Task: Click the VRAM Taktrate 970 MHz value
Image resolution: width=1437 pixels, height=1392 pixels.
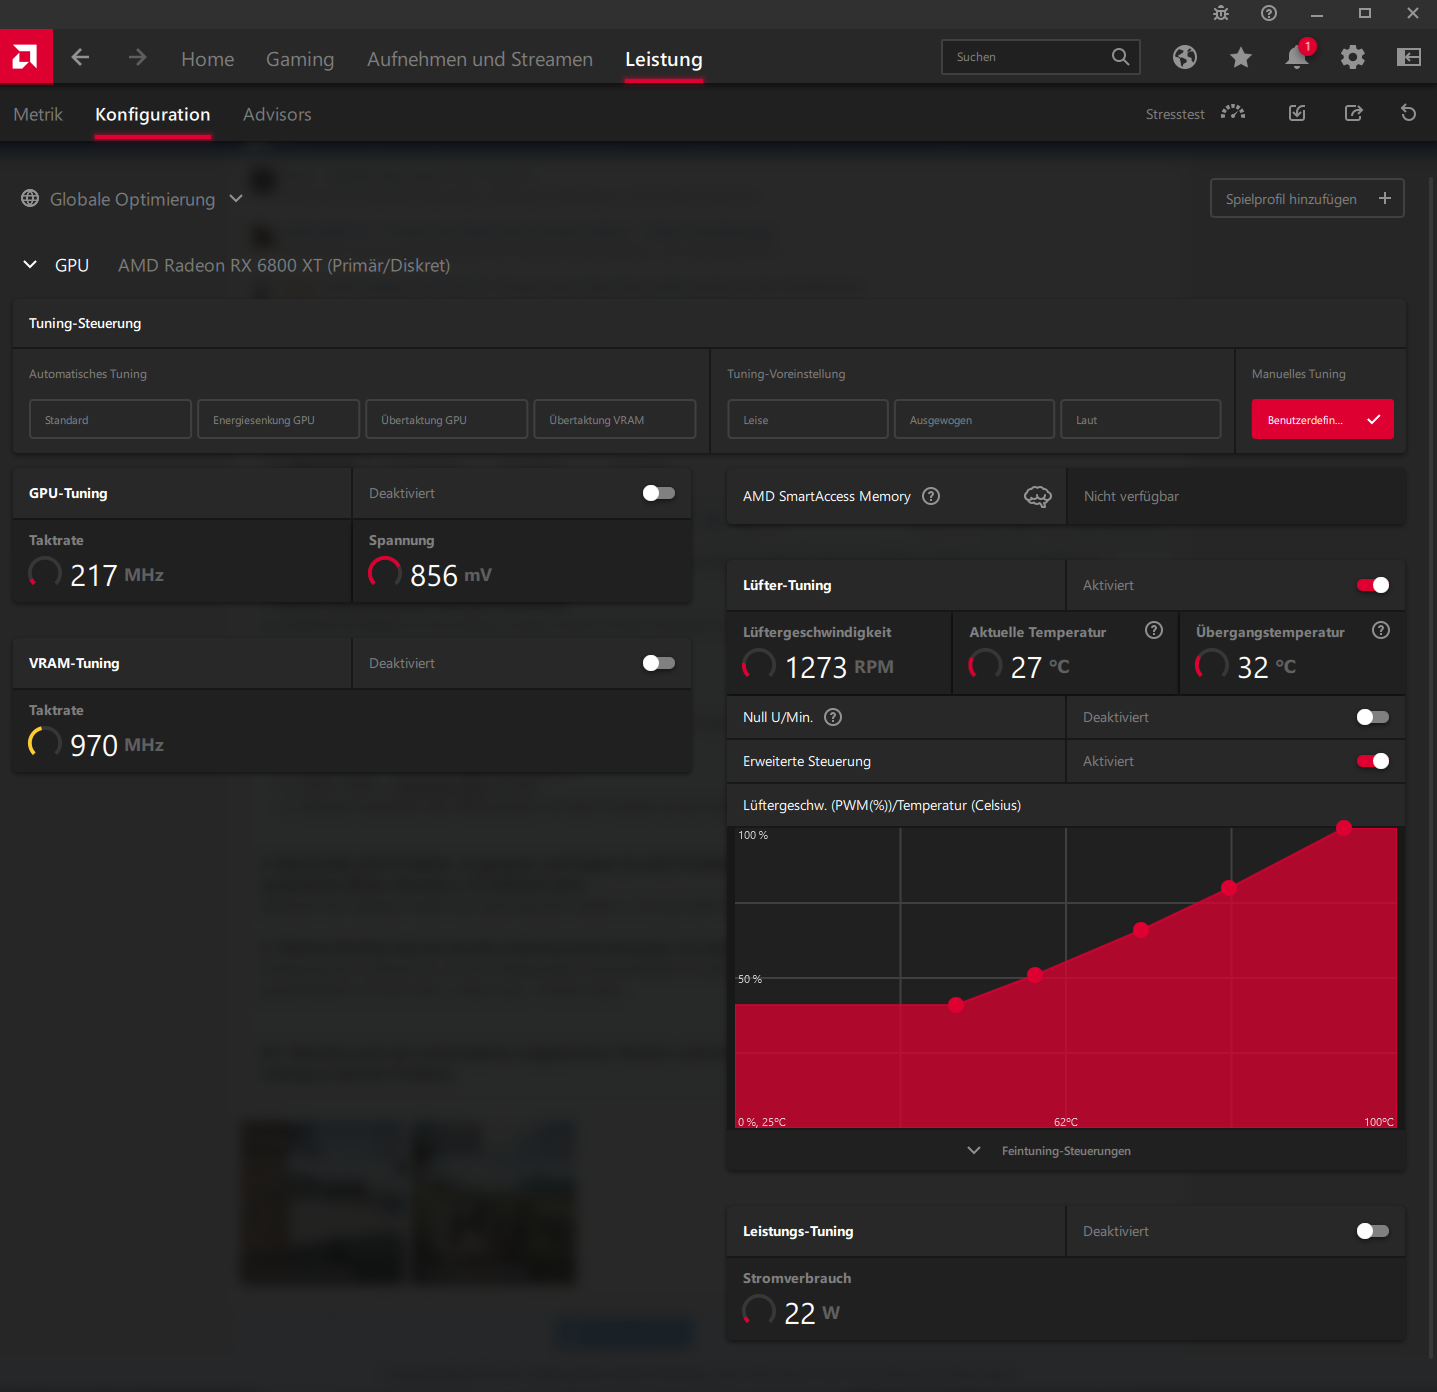Action: (117, 745)
